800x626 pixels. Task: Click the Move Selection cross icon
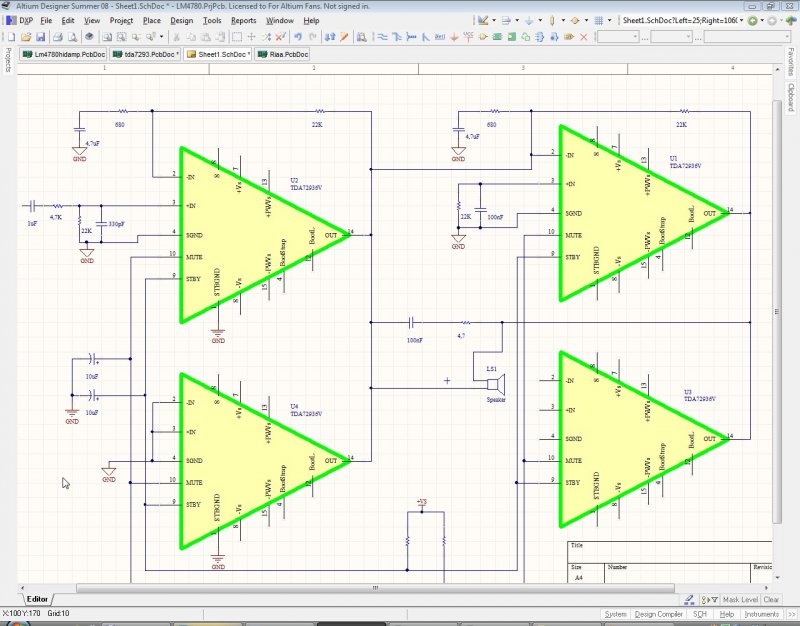(x=251, y=37)
